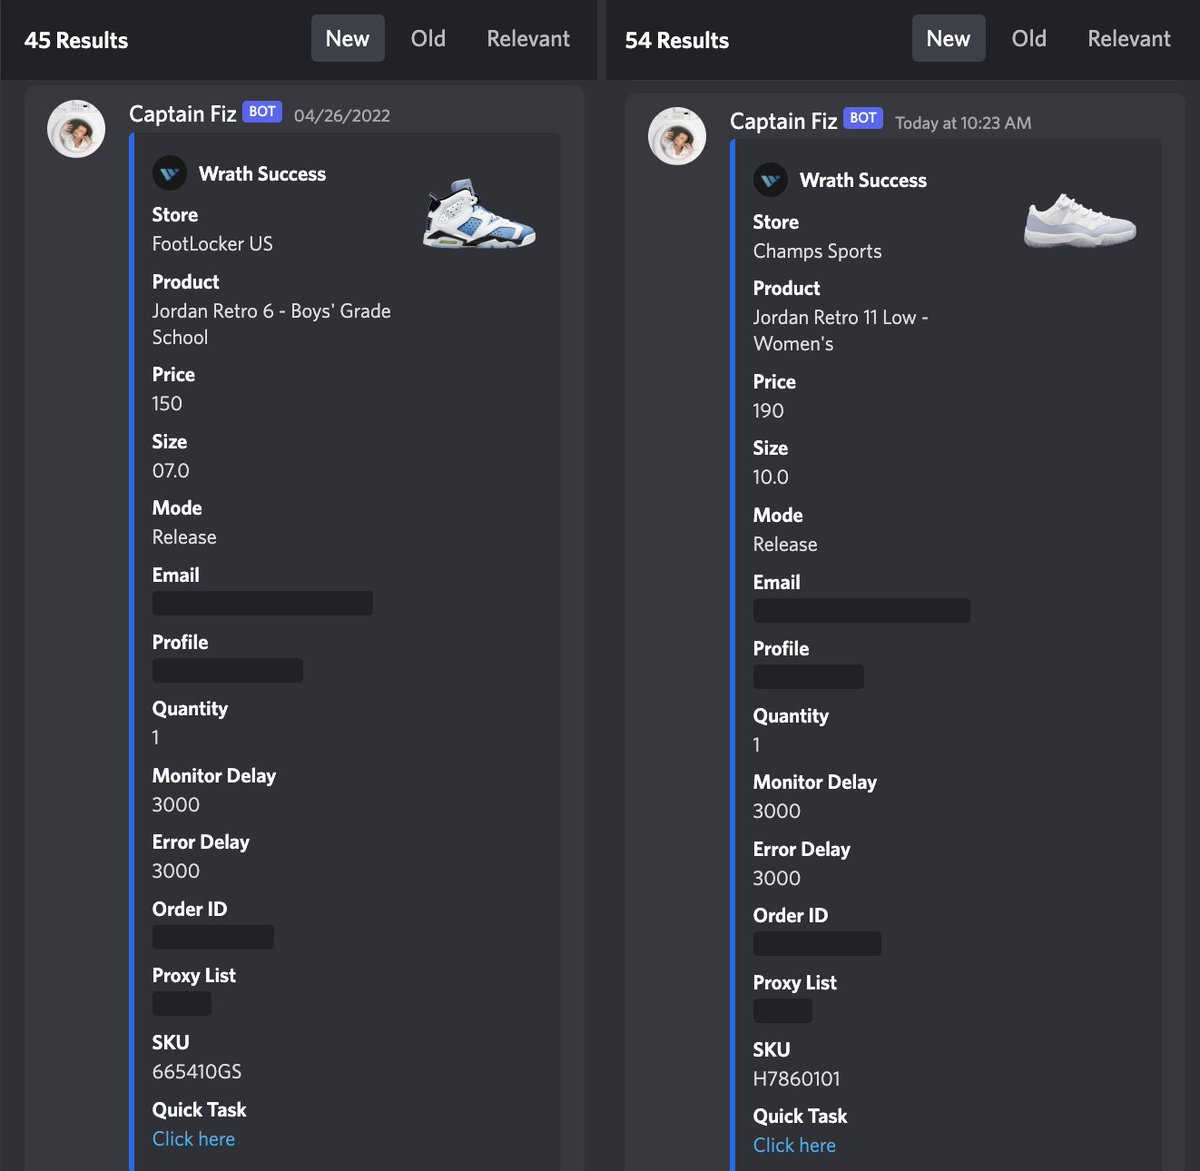The width and height of the screenshot is (1200, 1171).
Task: Open Click here Quick Task link for SKU H7860101
Action: point(795,1145)
